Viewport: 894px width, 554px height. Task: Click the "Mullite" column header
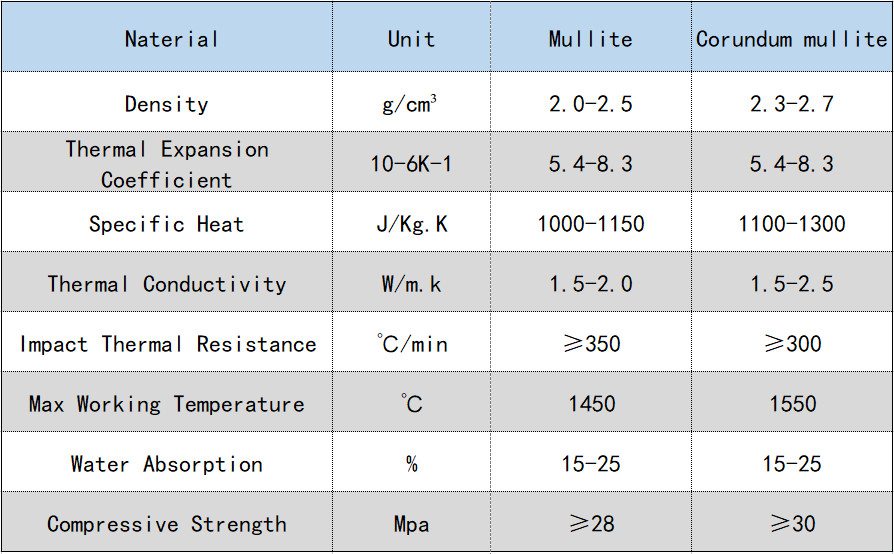590,40
